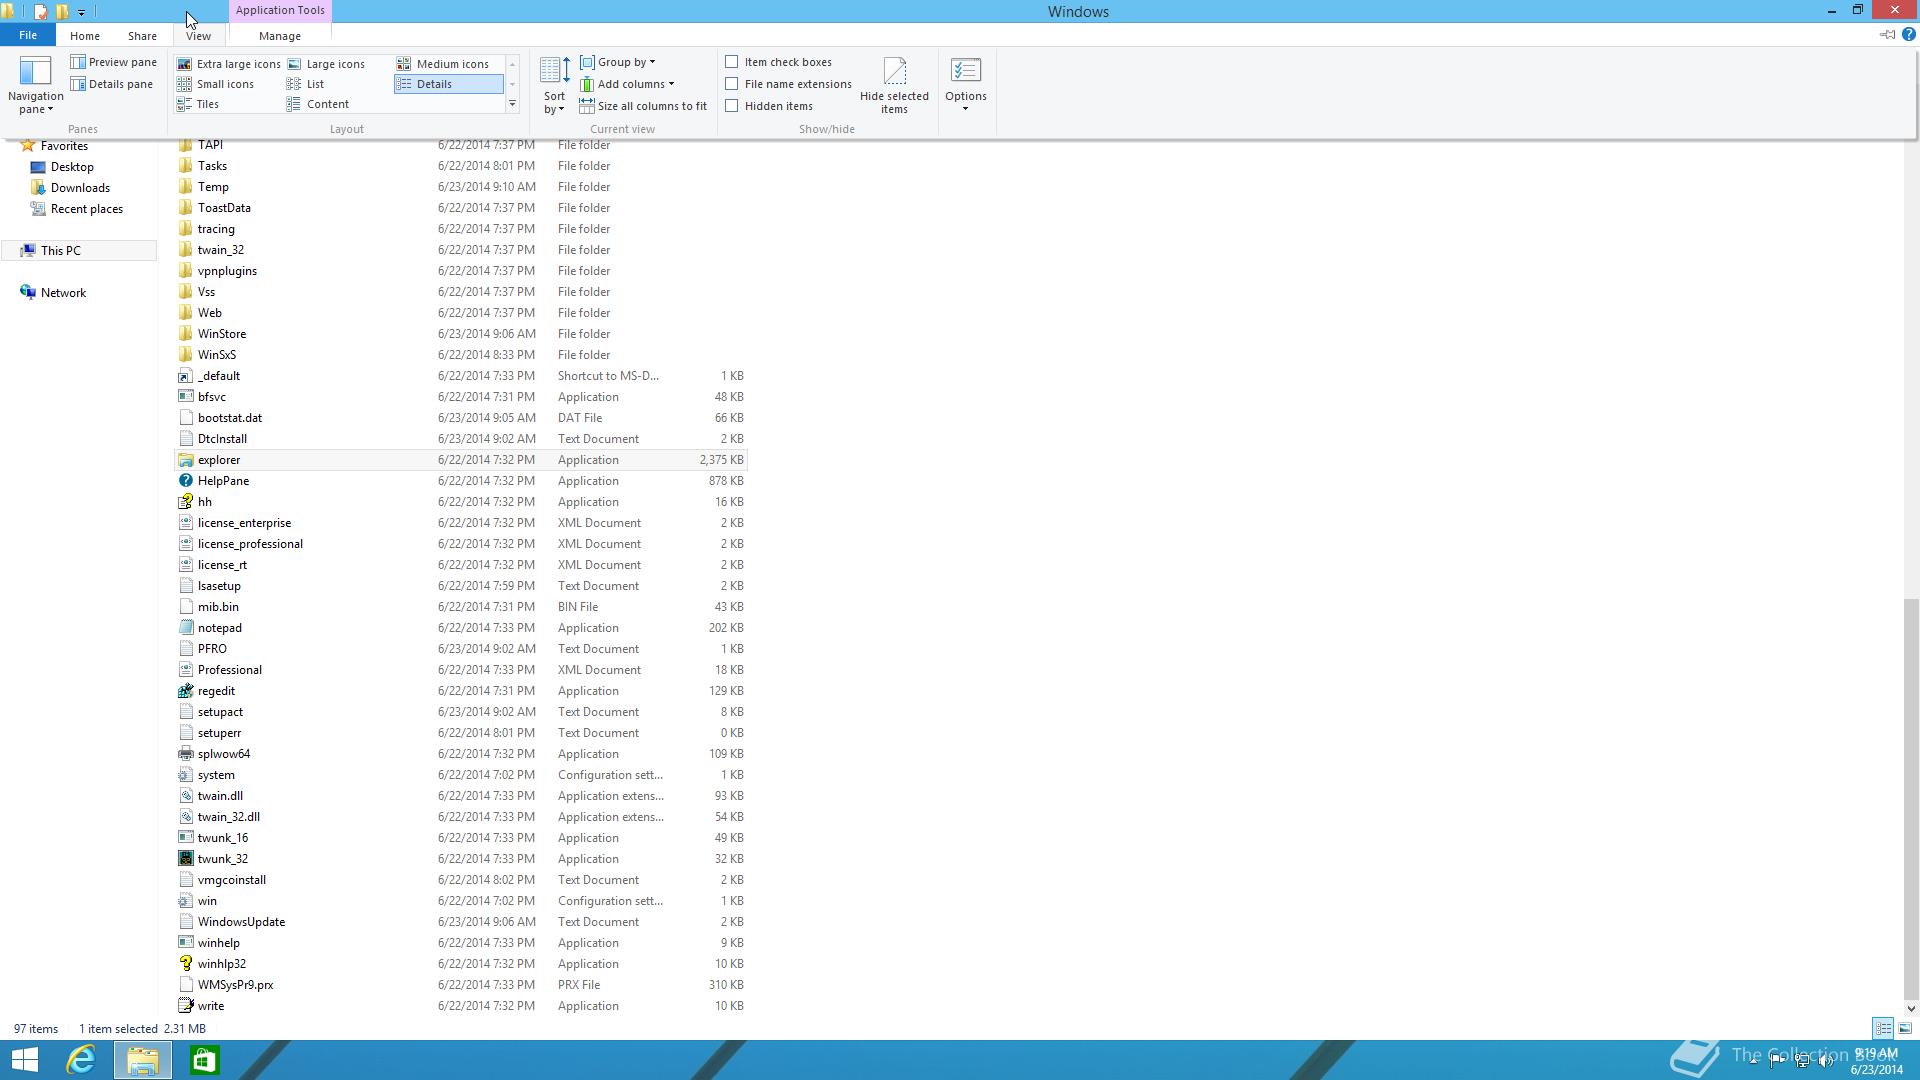Viewport: 1920px width, 1080px height.
Task: Select the View ribbon tab
Action: [x=198, y=36]
